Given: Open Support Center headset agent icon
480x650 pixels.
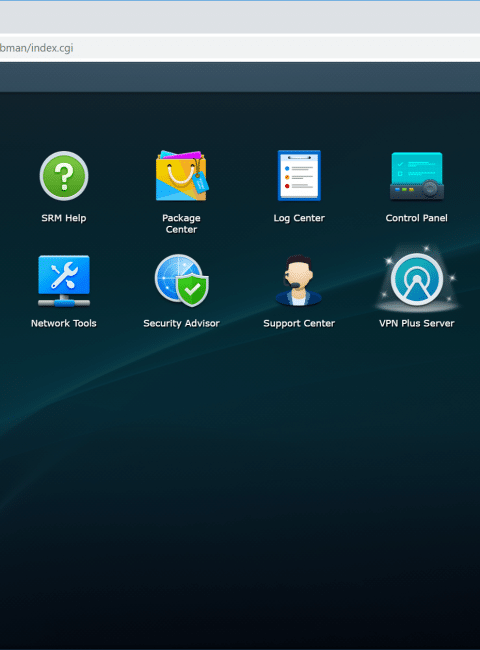Looking at the screenshot, I should [x=299, y=281].
